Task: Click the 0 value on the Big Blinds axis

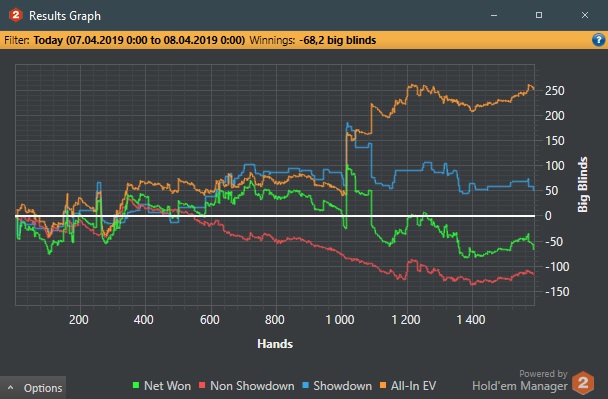Action: click(548, 216)
